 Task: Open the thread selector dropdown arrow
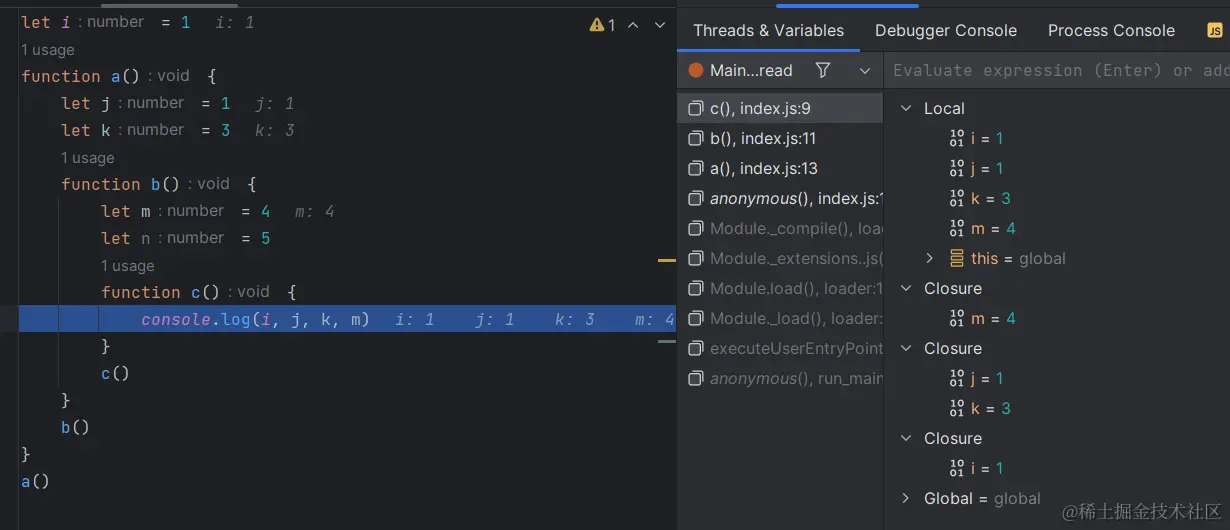[x=865, y=70]
